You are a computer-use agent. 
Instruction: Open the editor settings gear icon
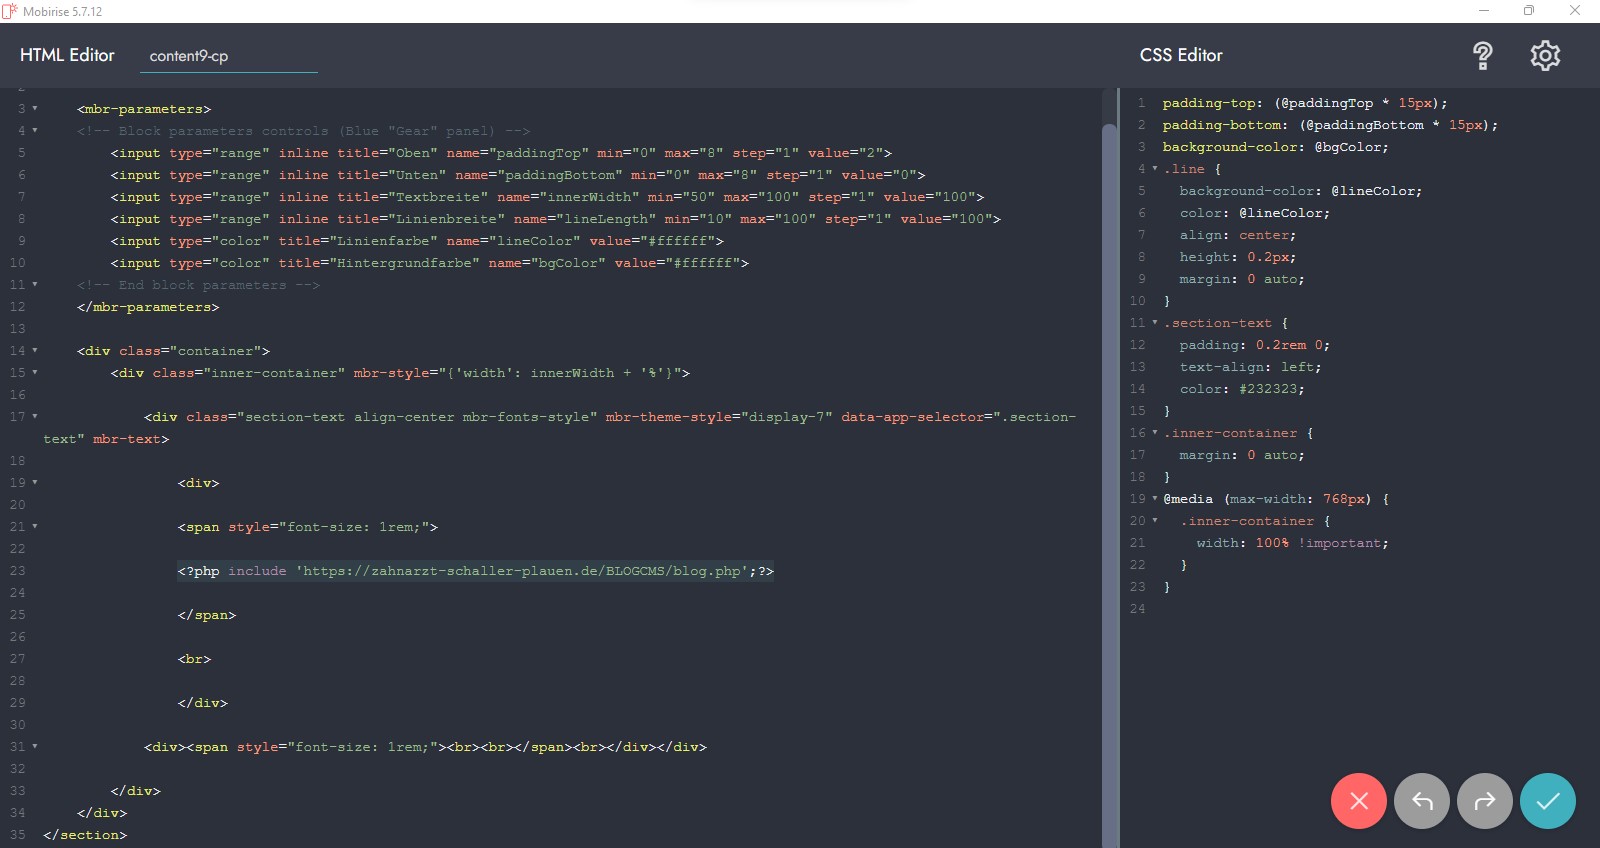click(x=1545, y=56)
